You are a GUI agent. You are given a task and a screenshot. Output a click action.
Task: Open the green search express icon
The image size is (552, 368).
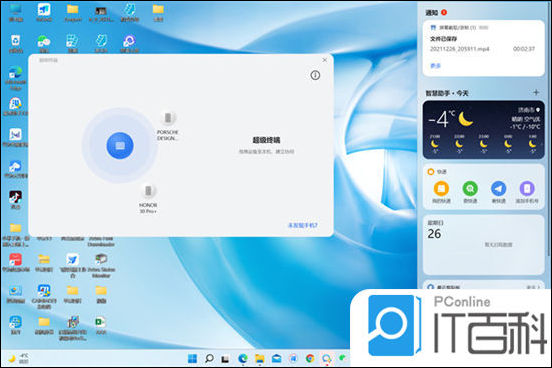tap(470, 188)
